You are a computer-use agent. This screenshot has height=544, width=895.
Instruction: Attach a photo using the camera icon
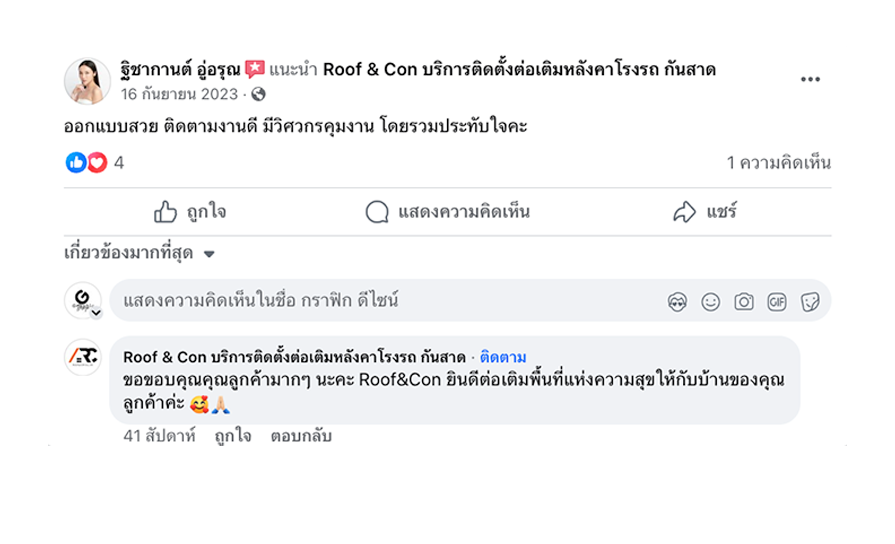coord(743,302)
